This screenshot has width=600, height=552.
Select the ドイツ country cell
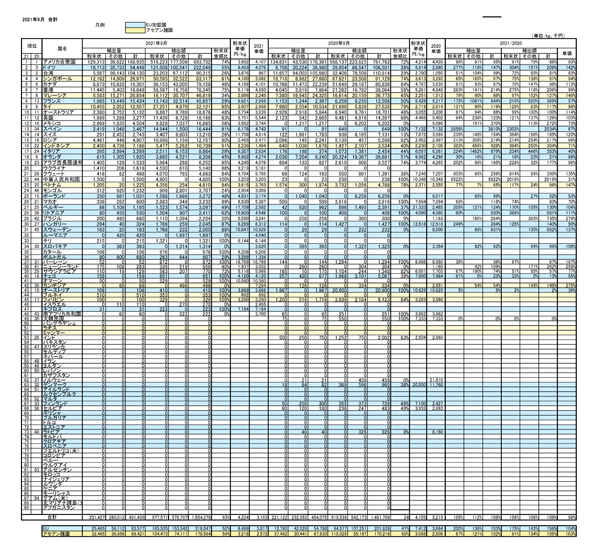coord(62,67)
